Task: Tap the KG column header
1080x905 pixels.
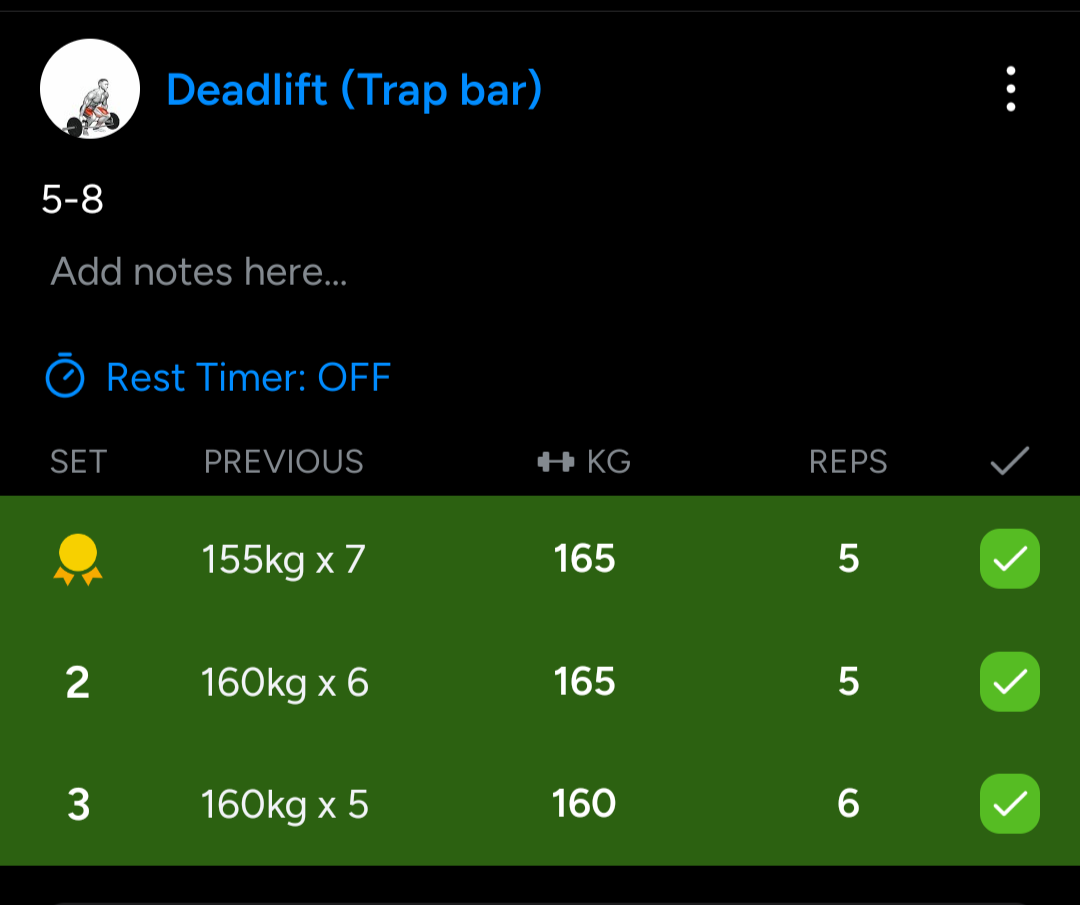Action: tap(607, 461)
